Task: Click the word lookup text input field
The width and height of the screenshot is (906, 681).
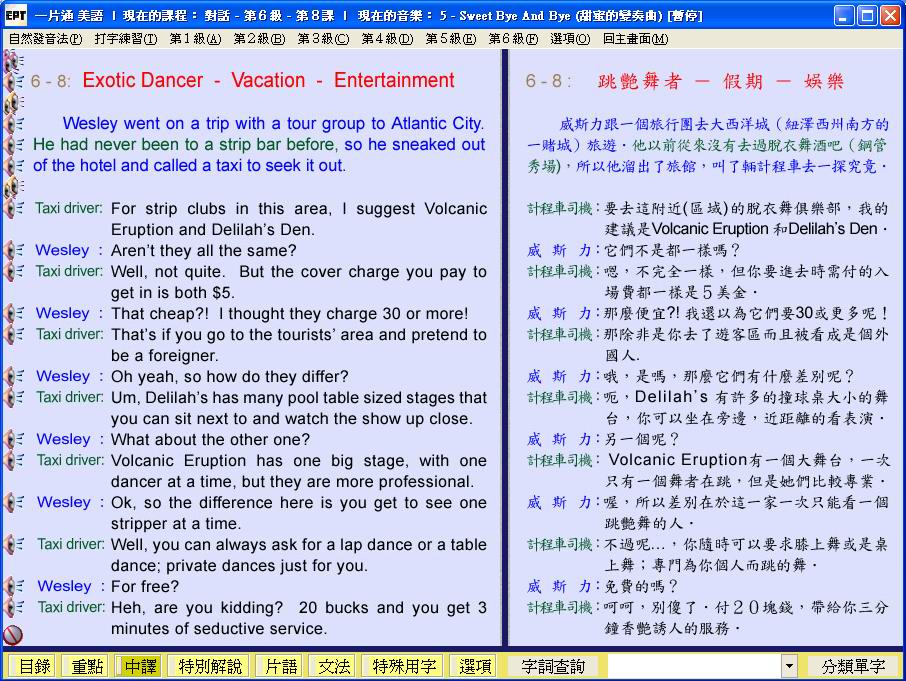Action: pos(693,666)
